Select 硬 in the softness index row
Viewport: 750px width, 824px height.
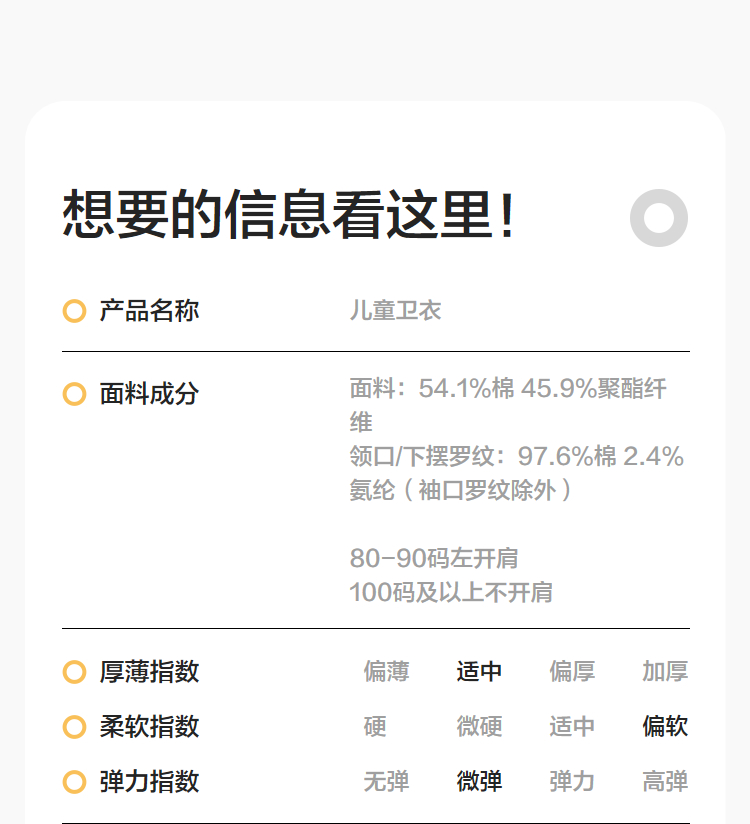(x=375, y=727)
